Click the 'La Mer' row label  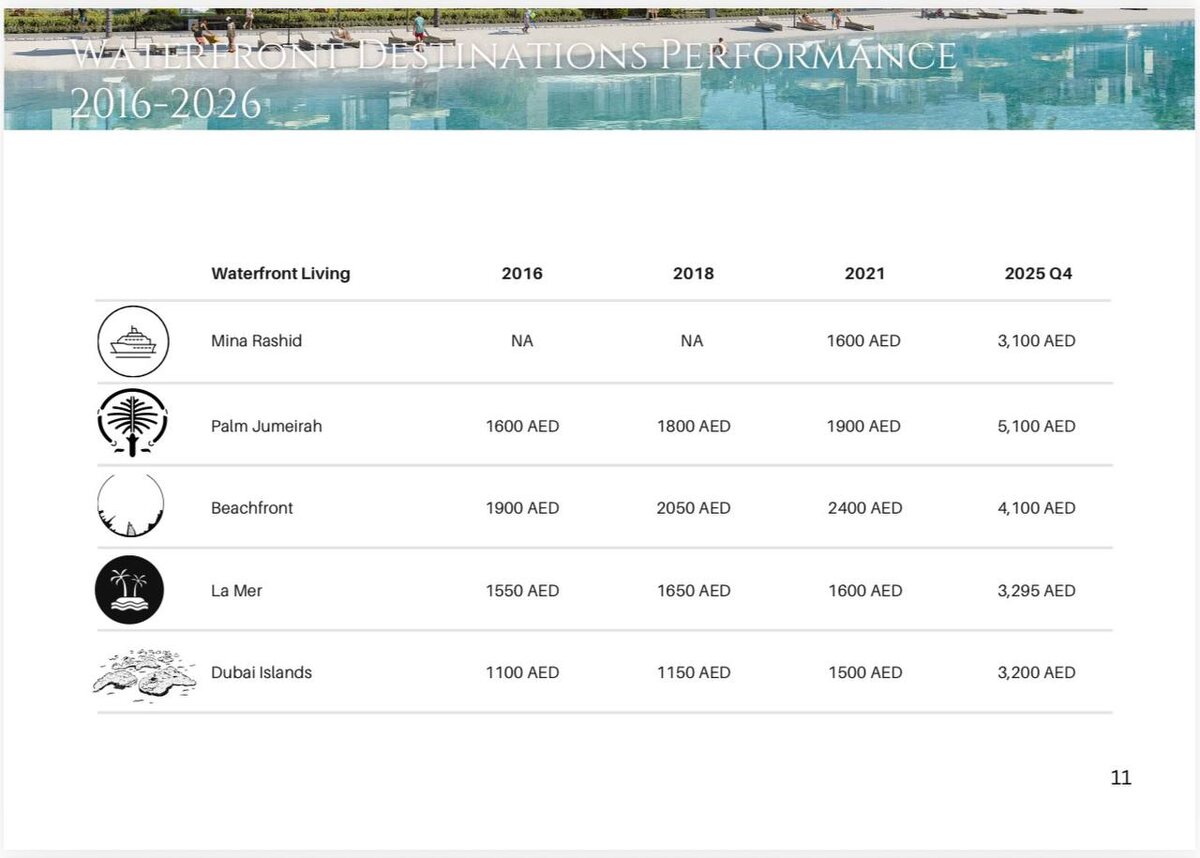pos(236,591)
